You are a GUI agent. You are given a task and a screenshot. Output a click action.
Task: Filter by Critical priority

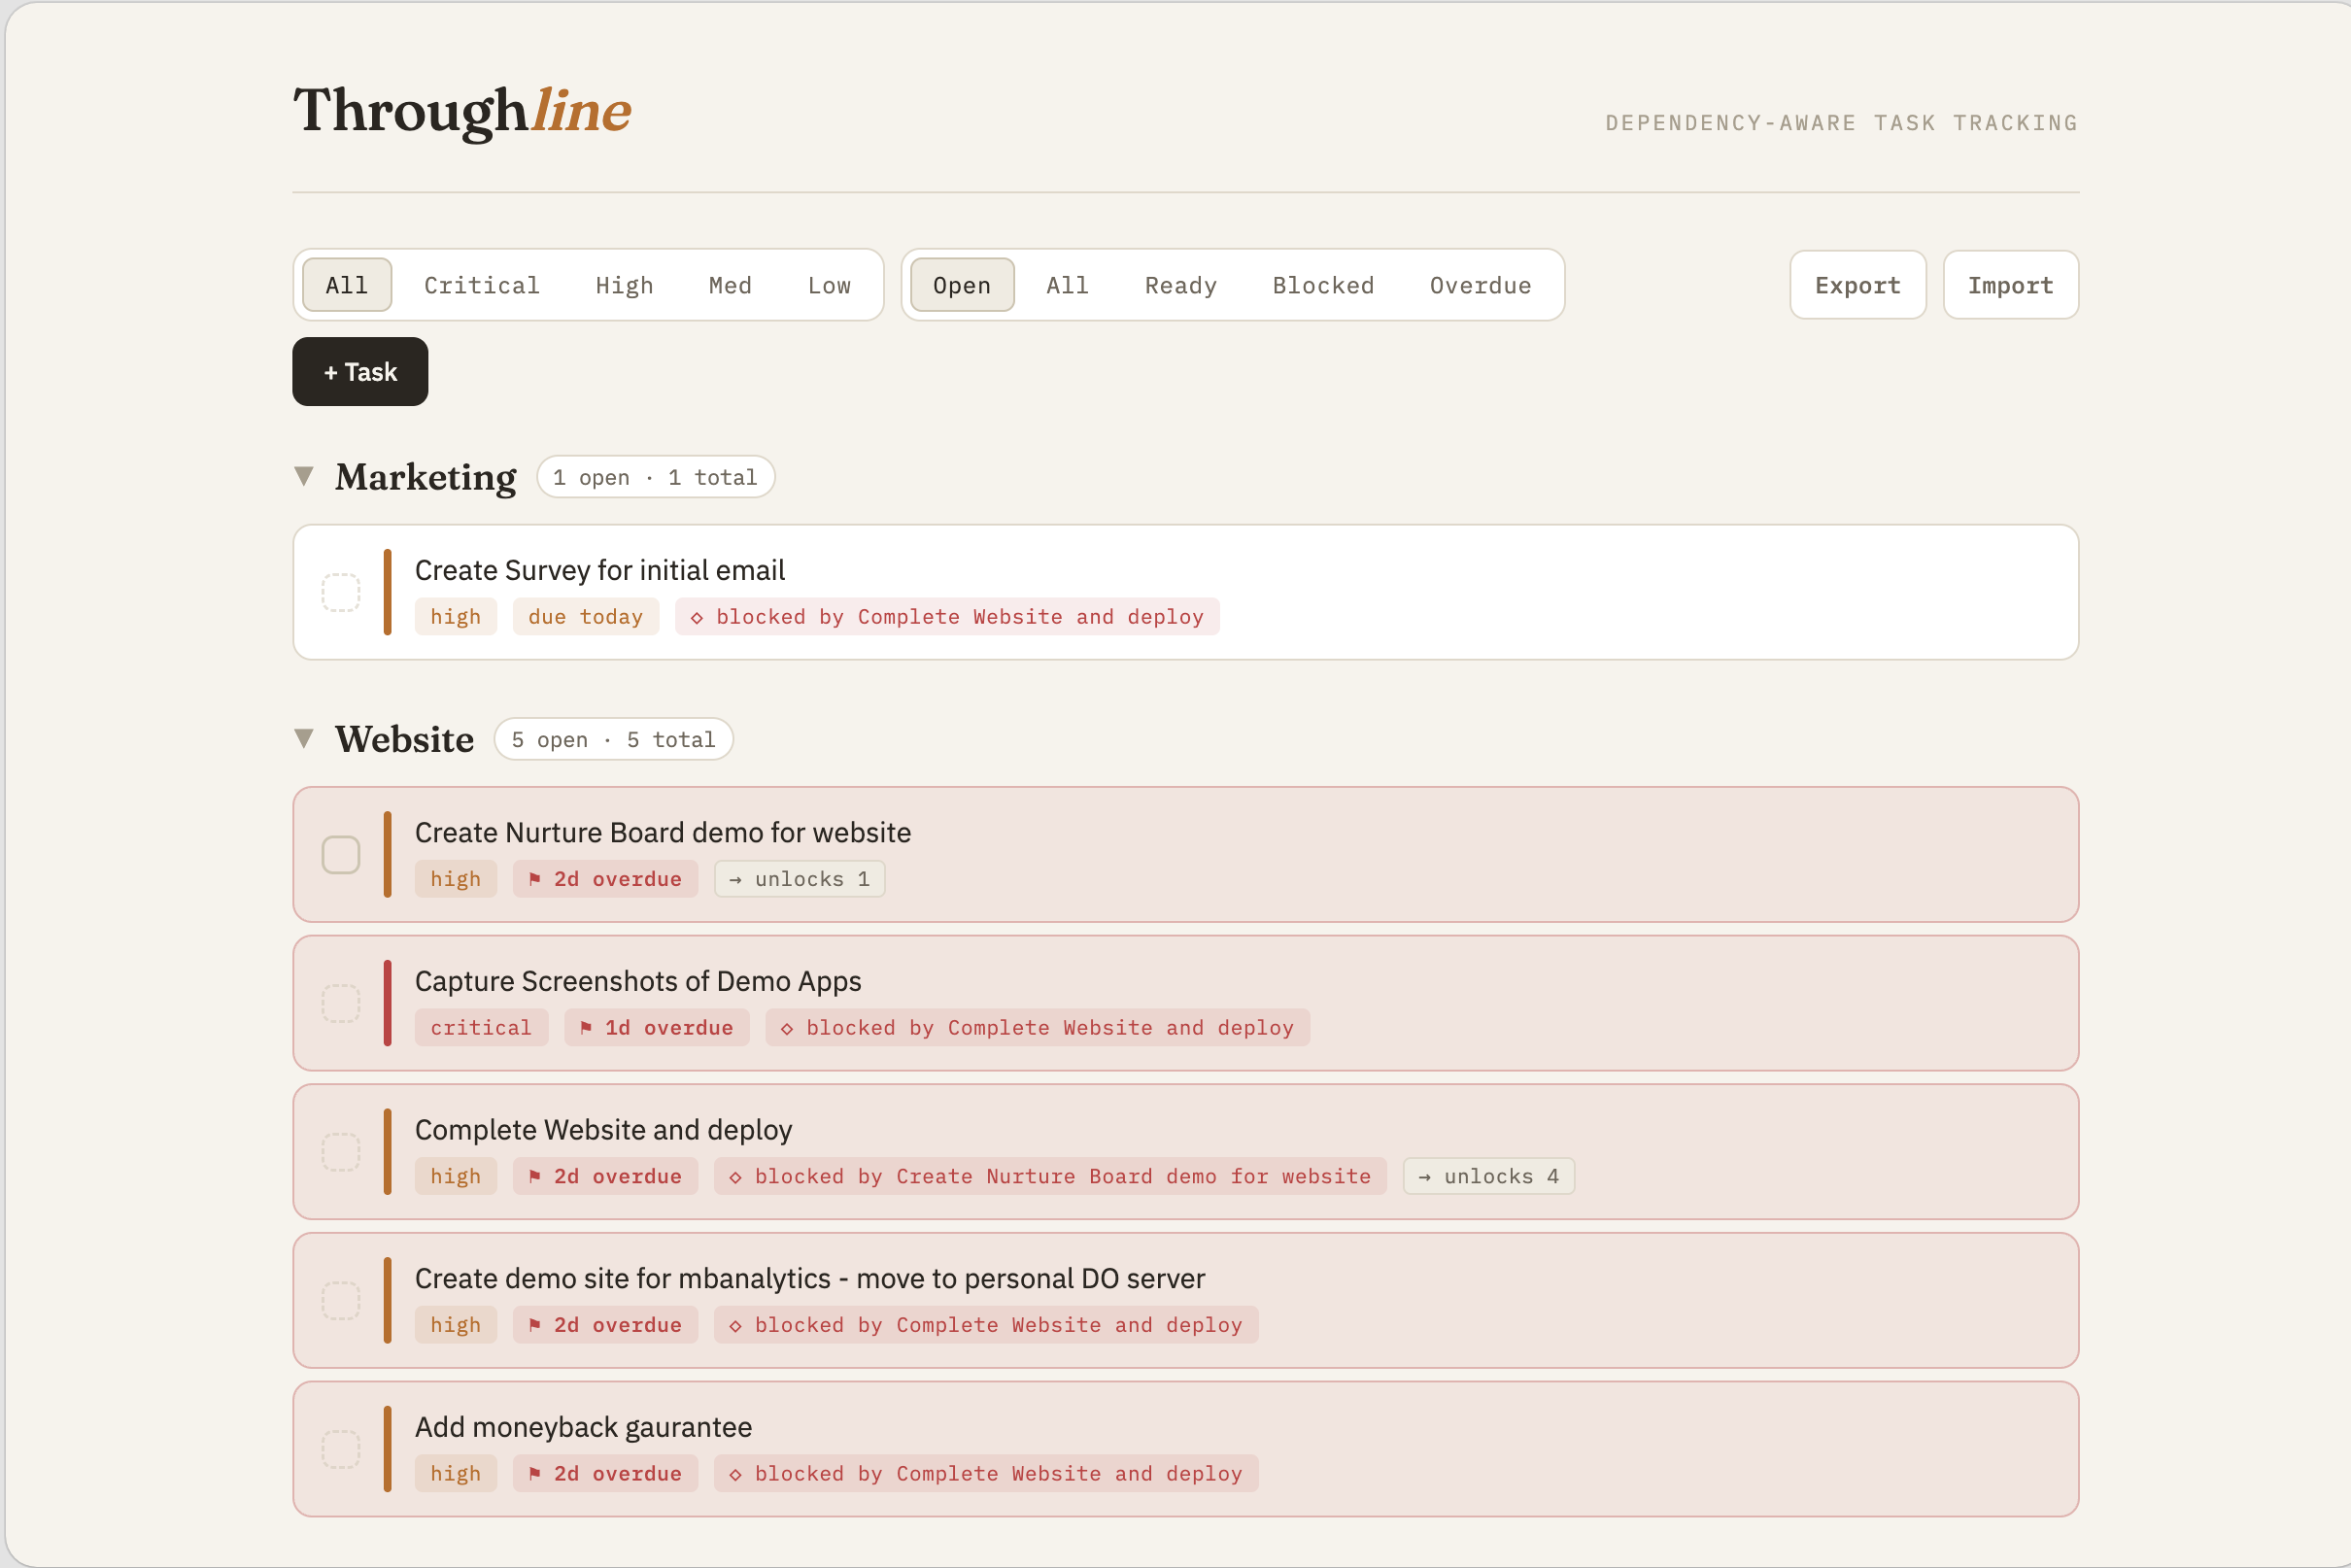(x=482, y=285)
